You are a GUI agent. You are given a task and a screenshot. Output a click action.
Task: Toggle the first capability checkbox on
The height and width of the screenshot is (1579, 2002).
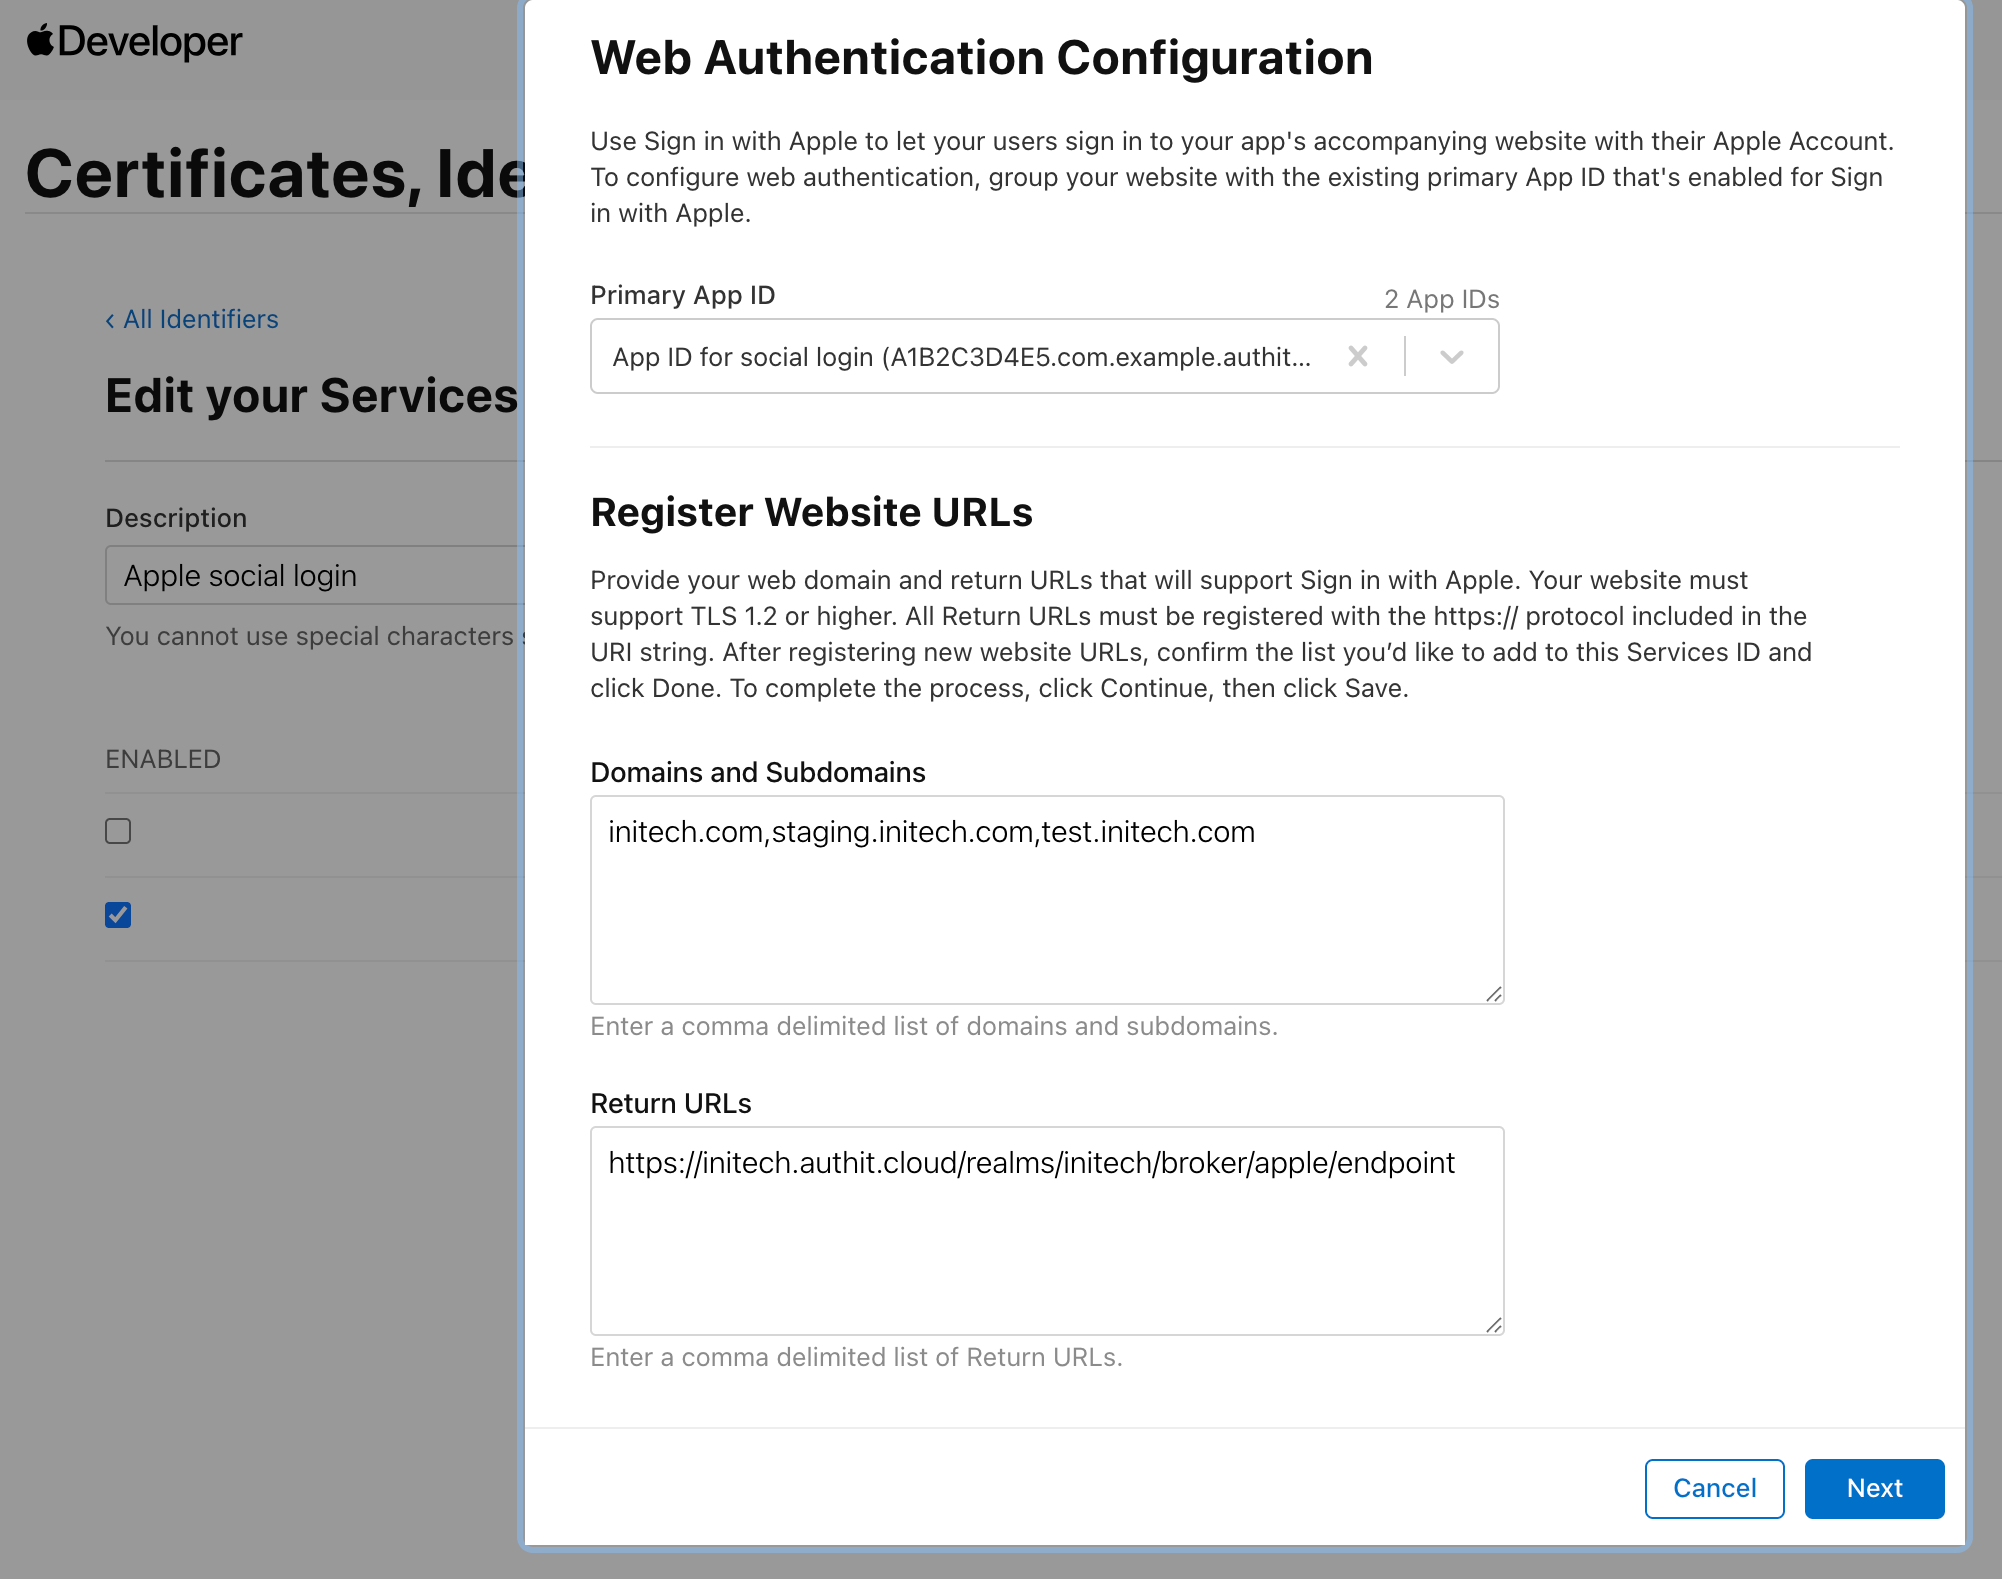[117, 831]
